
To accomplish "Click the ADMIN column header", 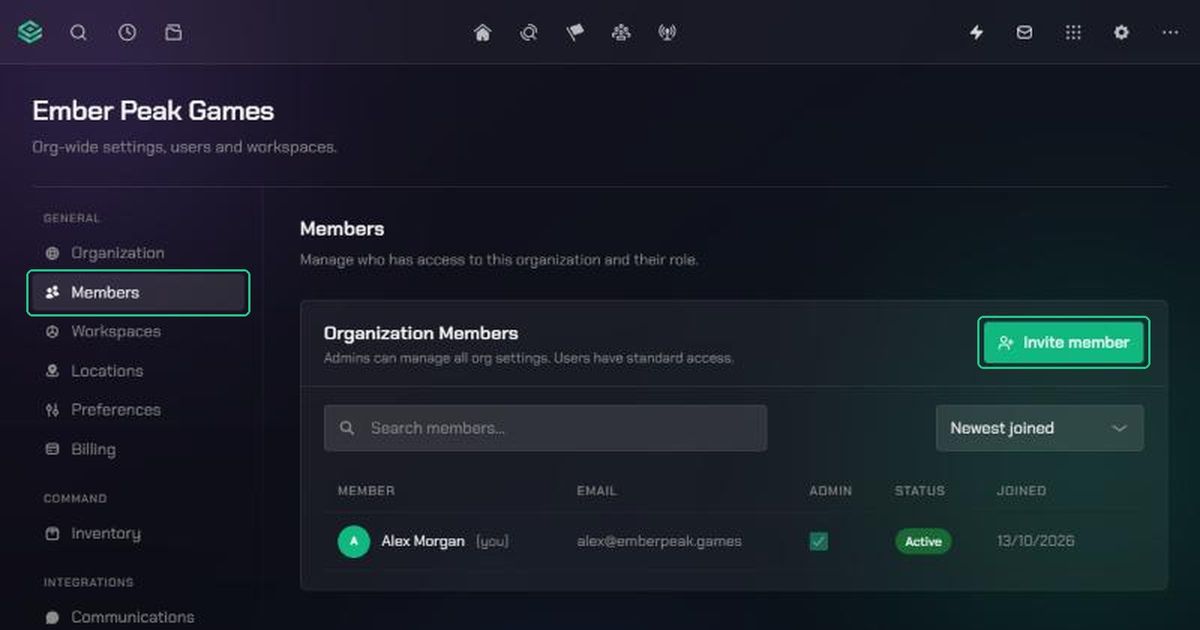I will pyautogui.click(x=831, y=491).
